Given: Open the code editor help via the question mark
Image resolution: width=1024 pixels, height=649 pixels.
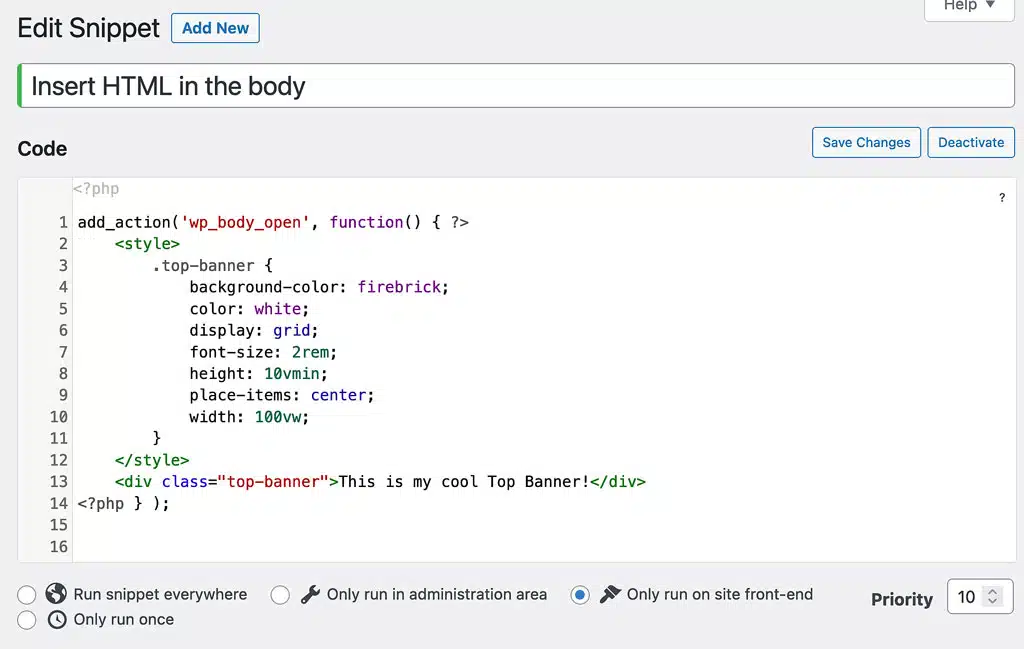Looking at the screenshot, I should click(1002, 198).
